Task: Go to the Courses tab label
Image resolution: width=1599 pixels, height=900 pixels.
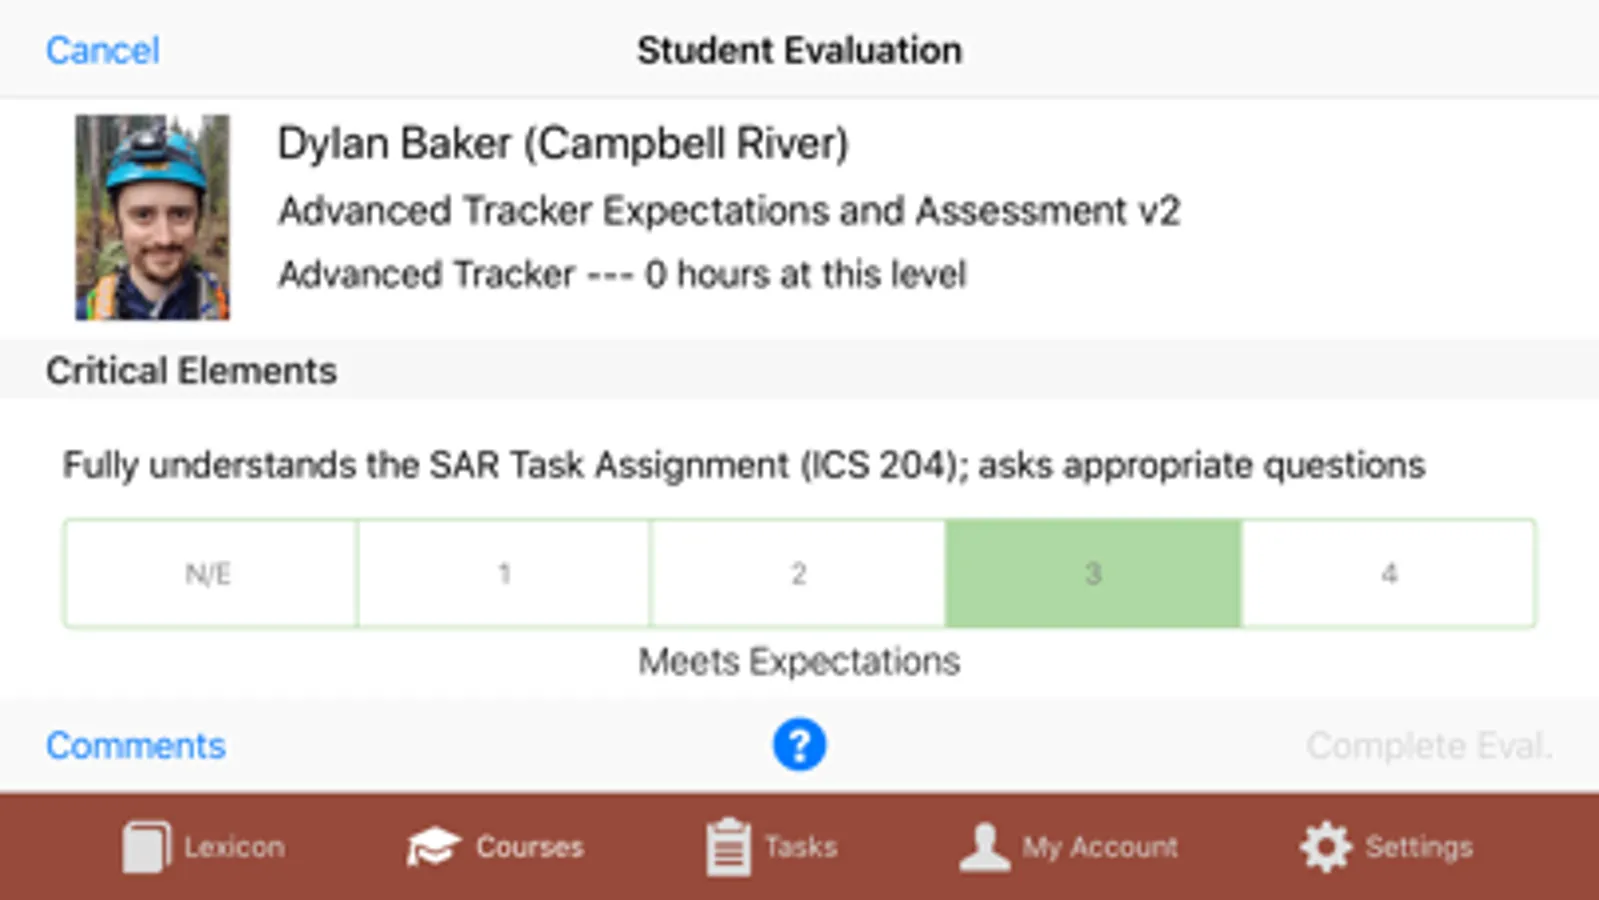Action: (x=529, y=847)
